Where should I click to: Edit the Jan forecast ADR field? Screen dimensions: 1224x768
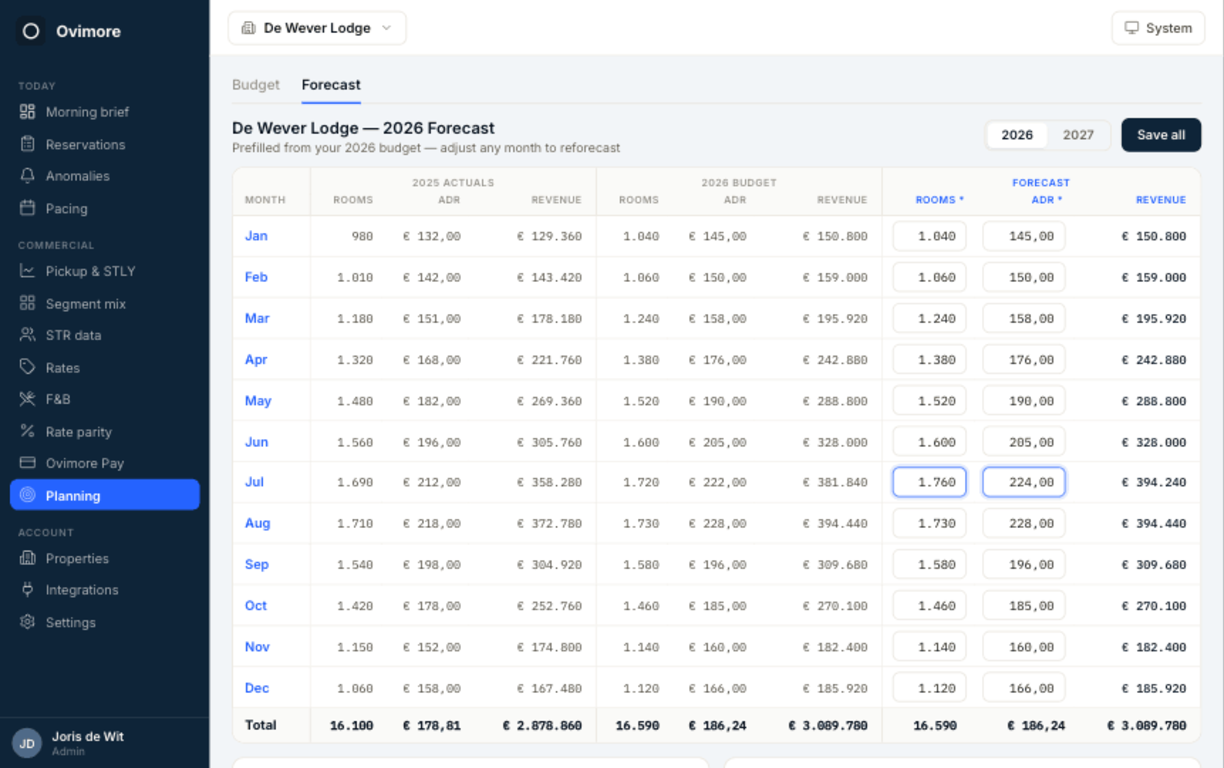pos(1024,236)
